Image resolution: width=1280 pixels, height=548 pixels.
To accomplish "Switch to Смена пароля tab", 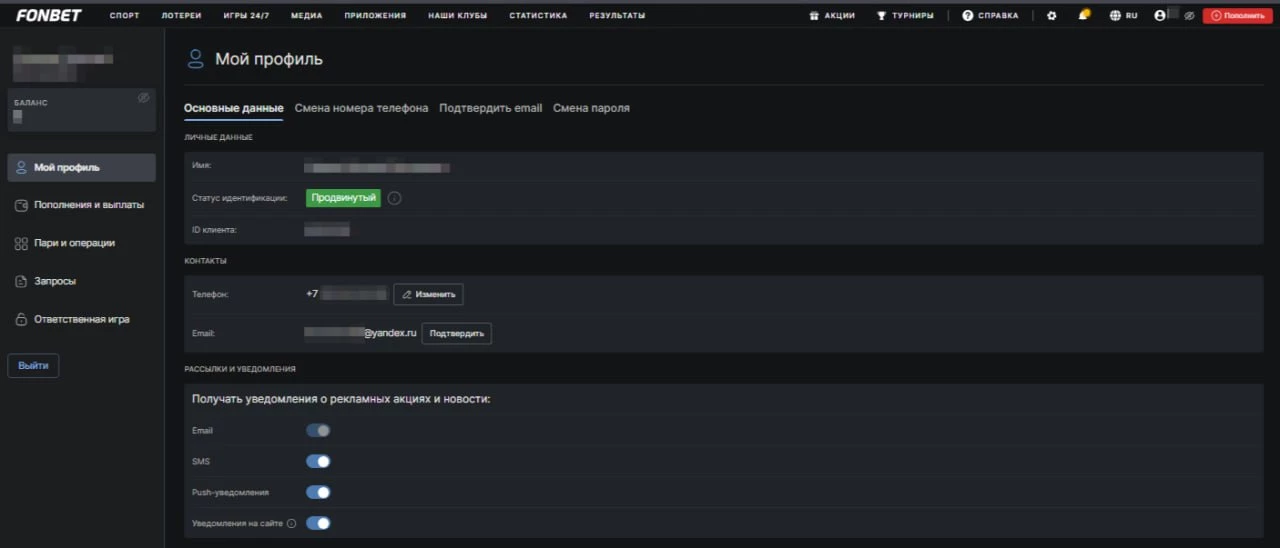I will click(591, 108).
